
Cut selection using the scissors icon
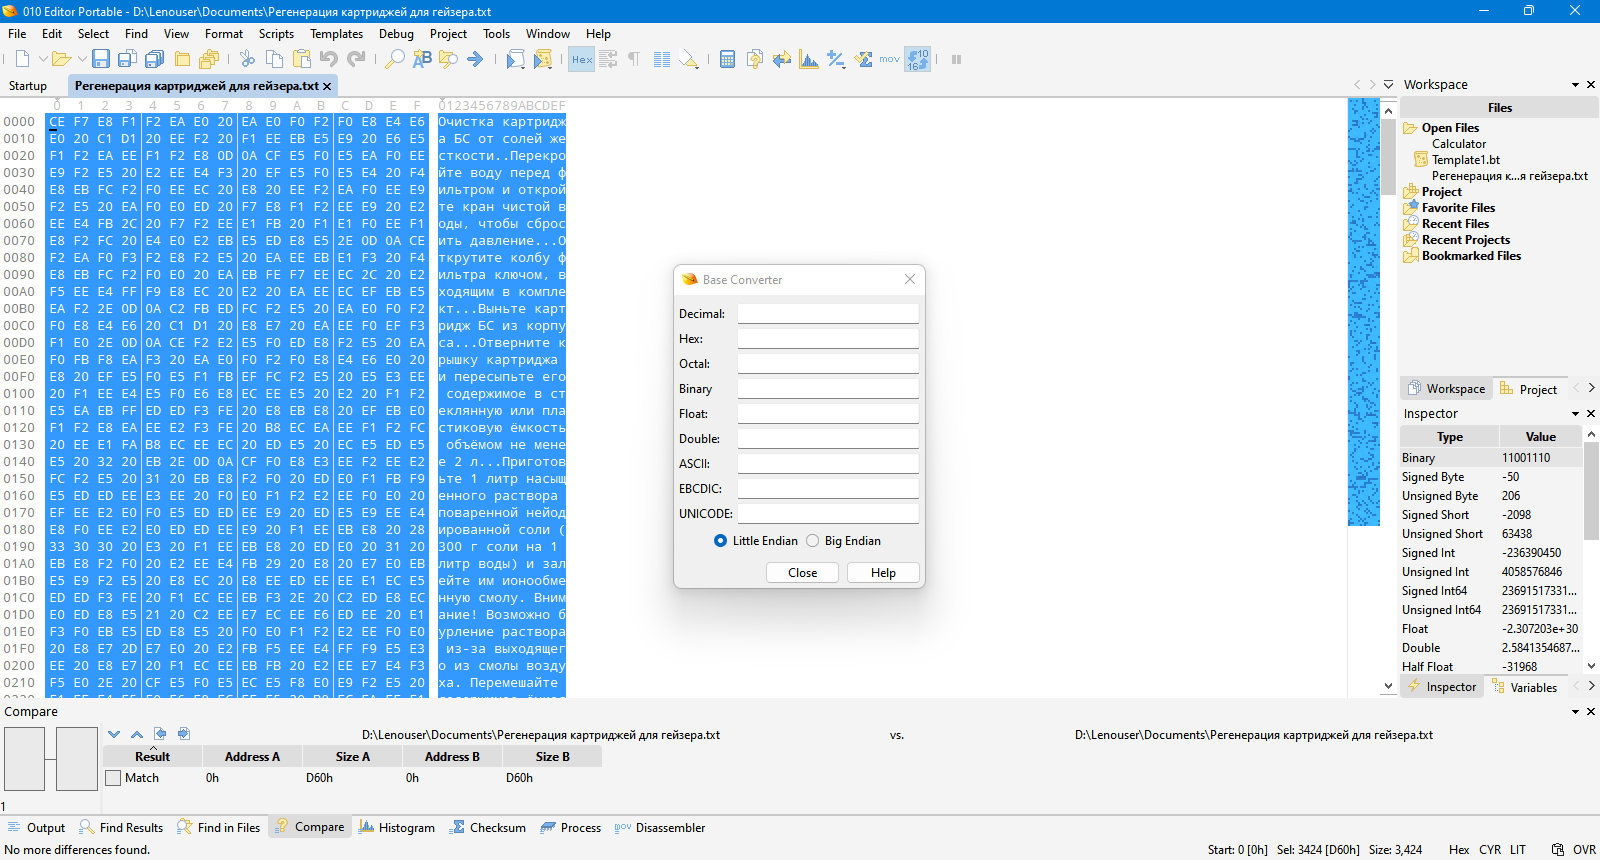[x=247, y=59]
